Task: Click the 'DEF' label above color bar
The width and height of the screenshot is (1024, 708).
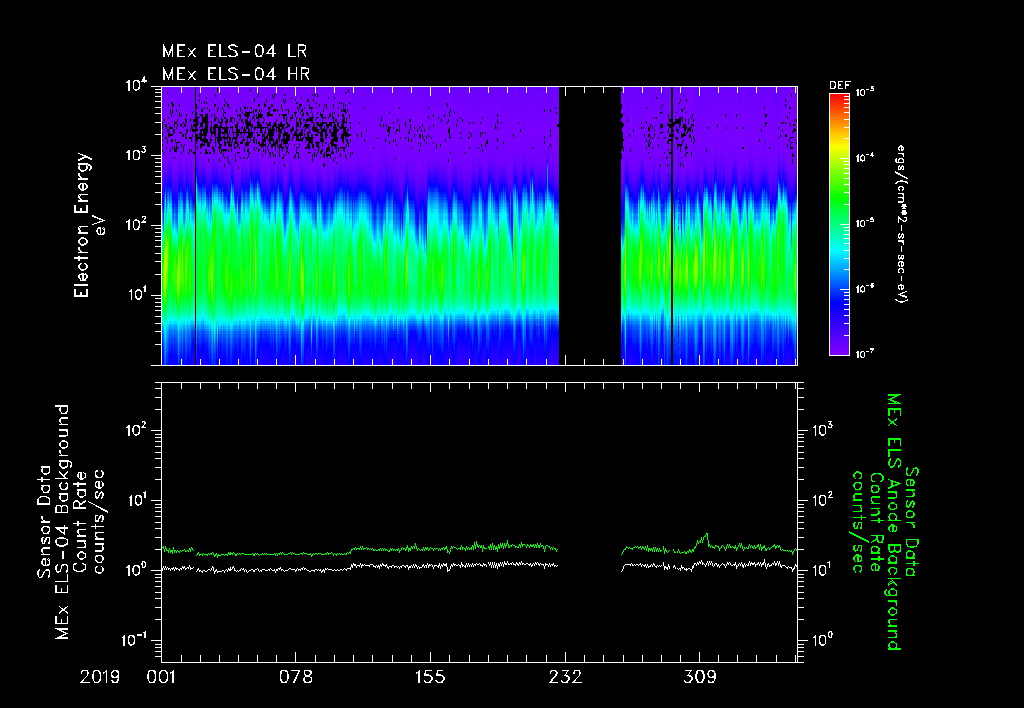Action: coord(839,86)
